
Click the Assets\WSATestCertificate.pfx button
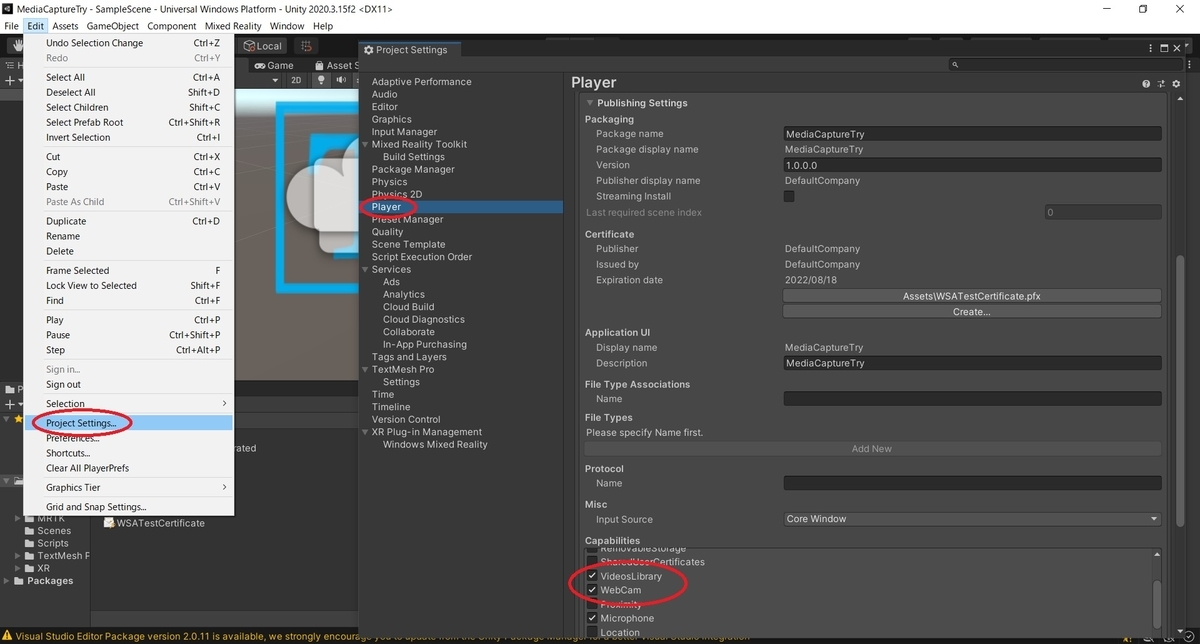(x=972, y=296)
